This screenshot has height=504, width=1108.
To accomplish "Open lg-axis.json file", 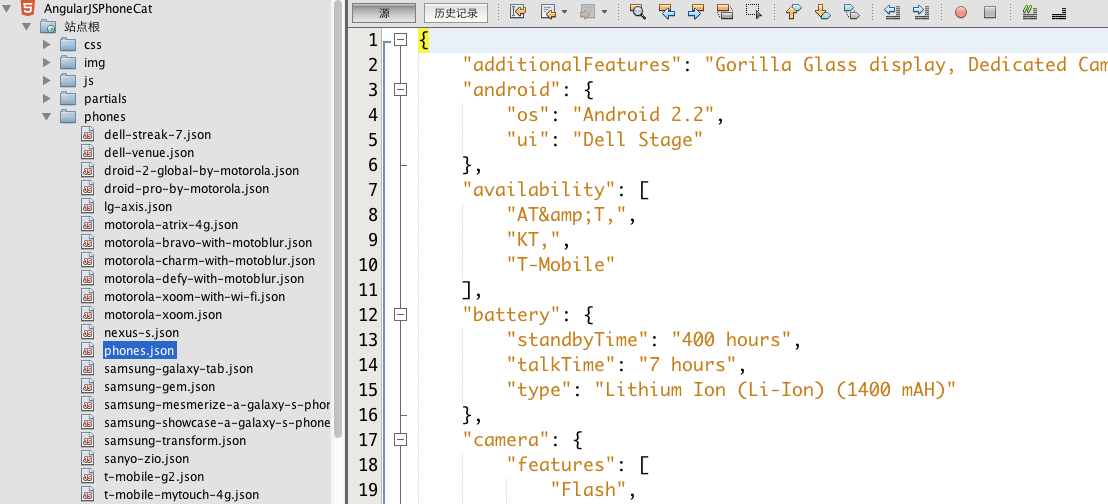I will point(138,206).
